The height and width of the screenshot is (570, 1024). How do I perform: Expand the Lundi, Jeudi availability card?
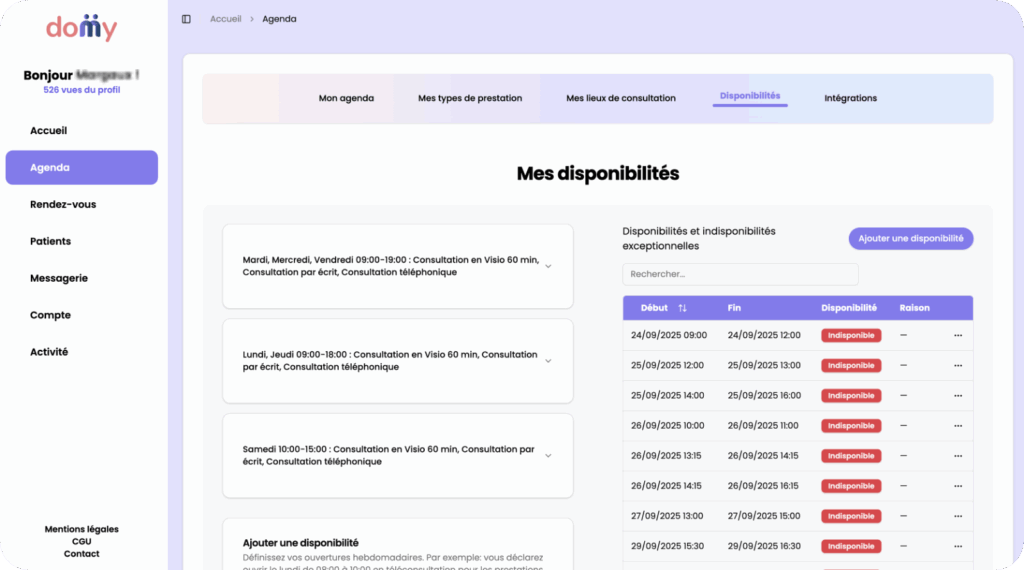(548, 361)
